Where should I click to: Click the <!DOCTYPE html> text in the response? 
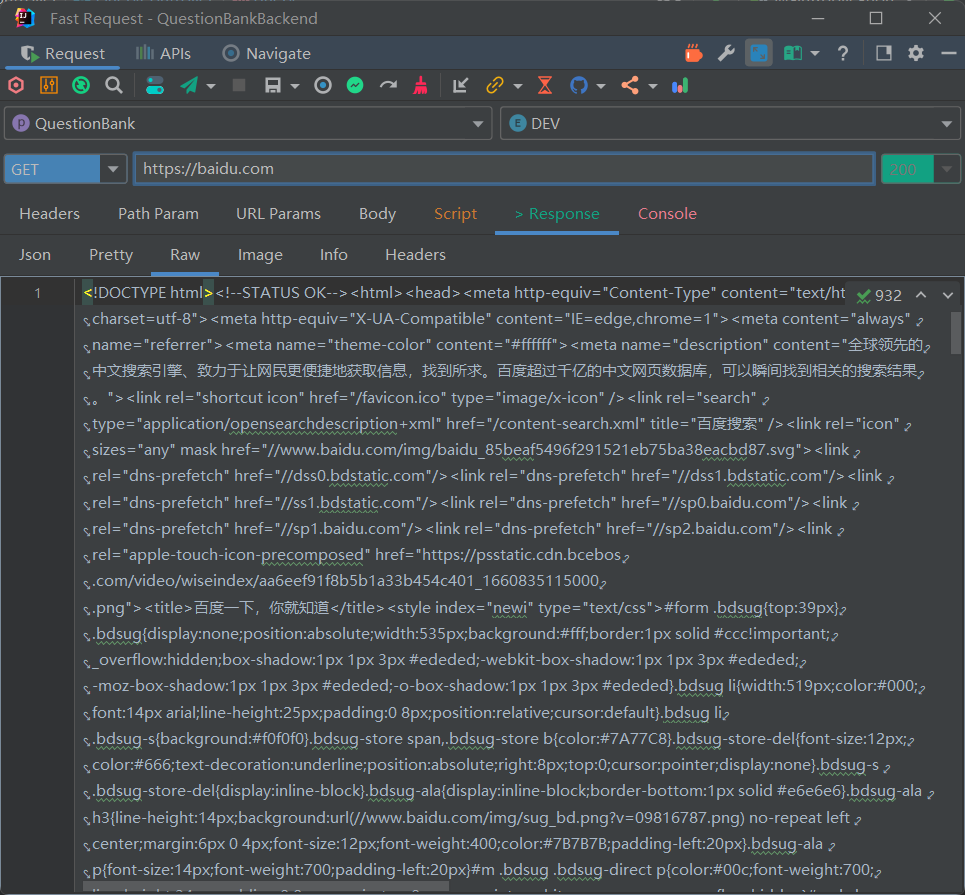pyautogui.click(x=148, y=293)
